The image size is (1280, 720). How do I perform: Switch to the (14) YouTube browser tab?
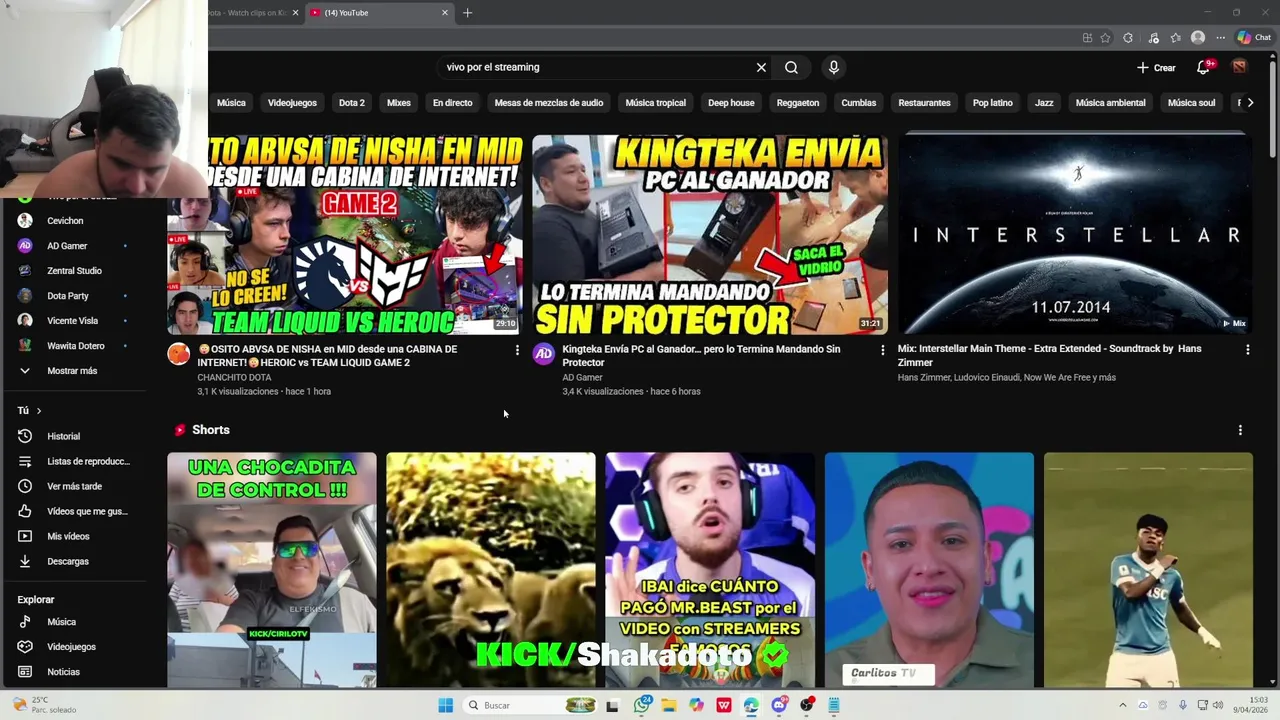[378, 13]
